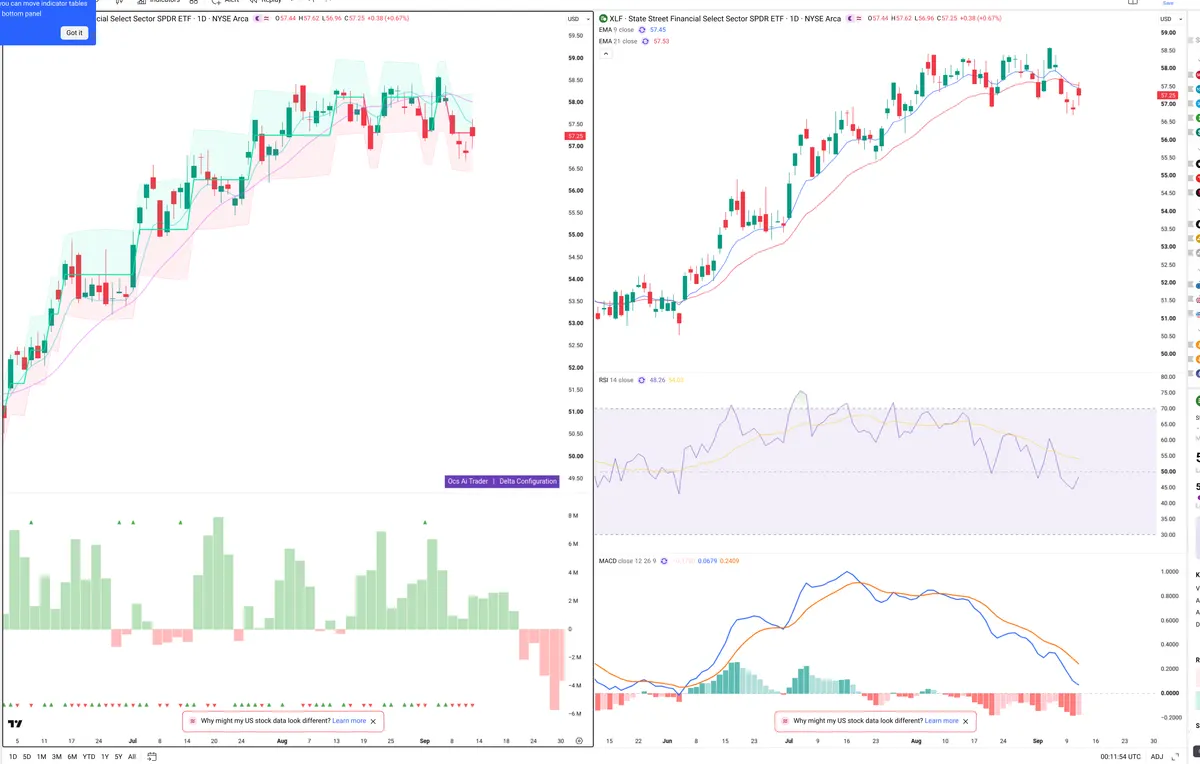Viewport: 1200px width, 764px height.
Task: Click the red 57.25 price label on left axis
Action: tap(575, 136)
